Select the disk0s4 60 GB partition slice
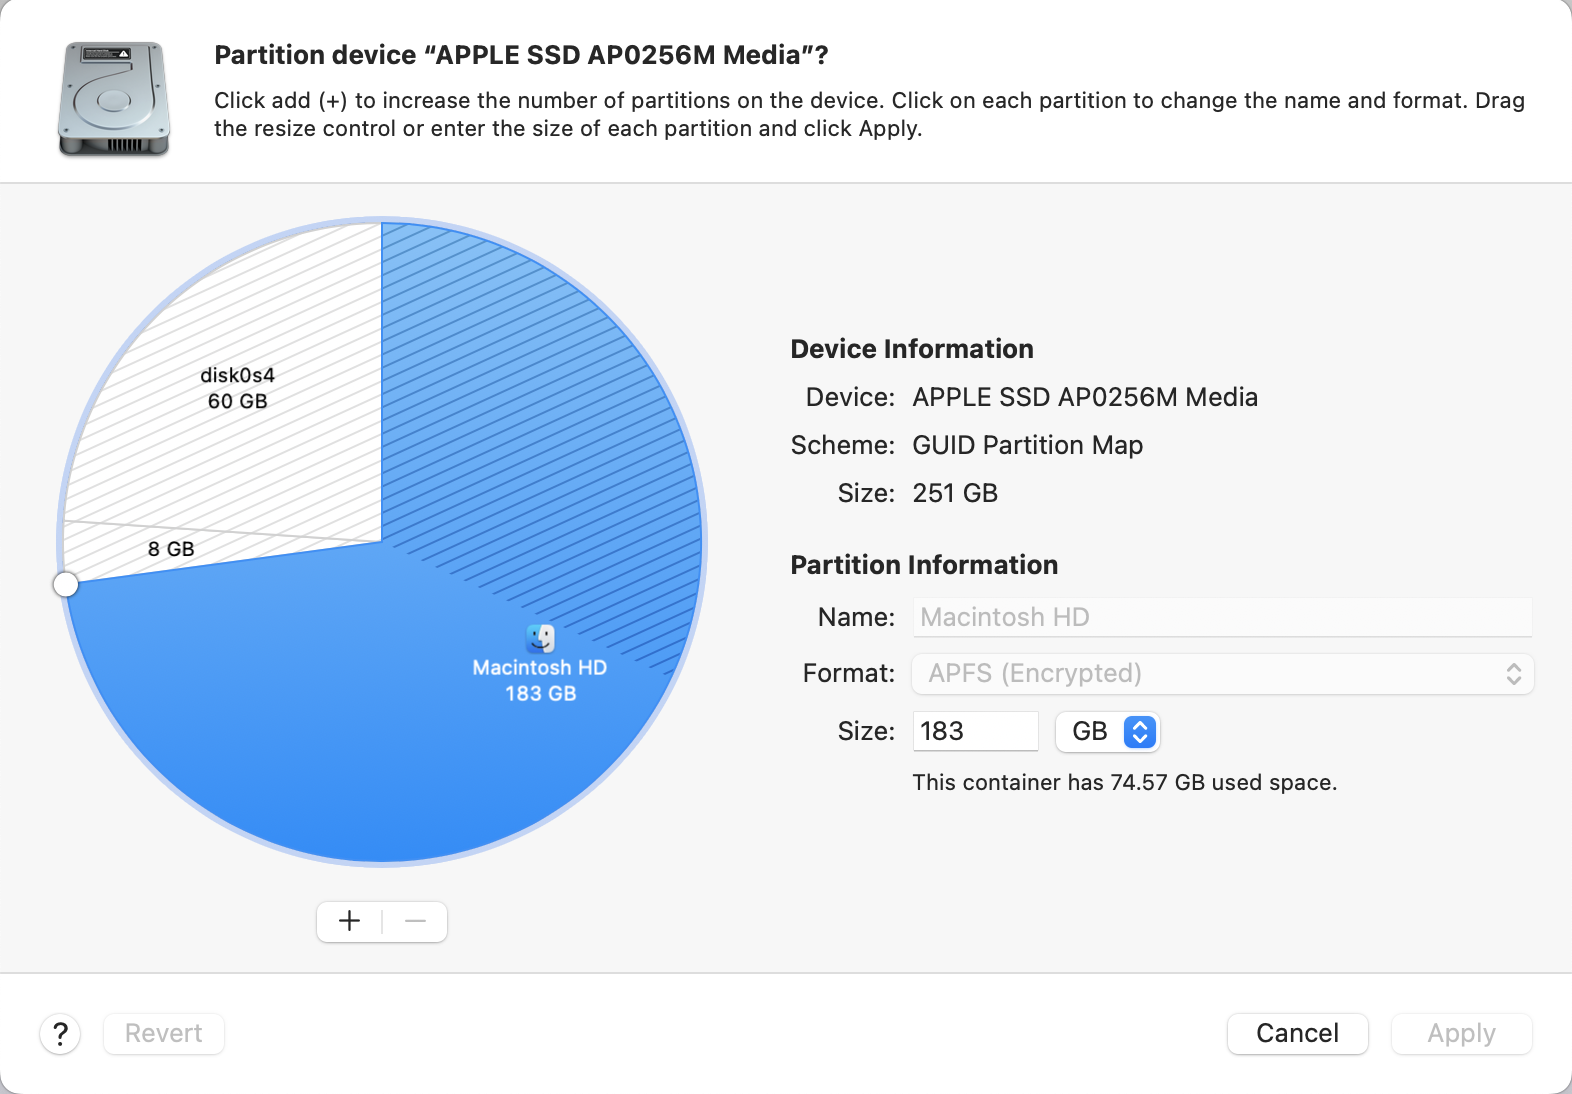1572x1094 pixels. 238,388
